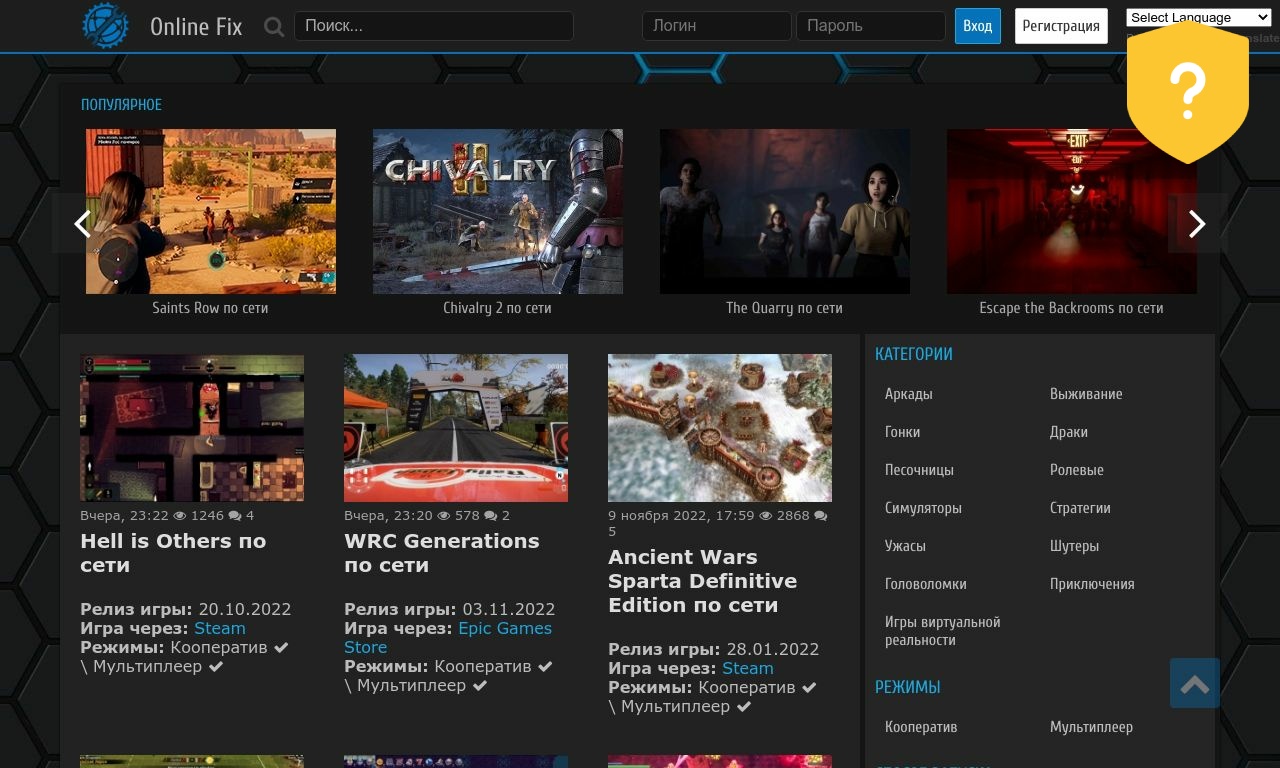Image resolution: width=1280 pixels, height=768 pixels.
Task: Open Escape the Backrooms thumbnail
Action: pos(1072,211)
